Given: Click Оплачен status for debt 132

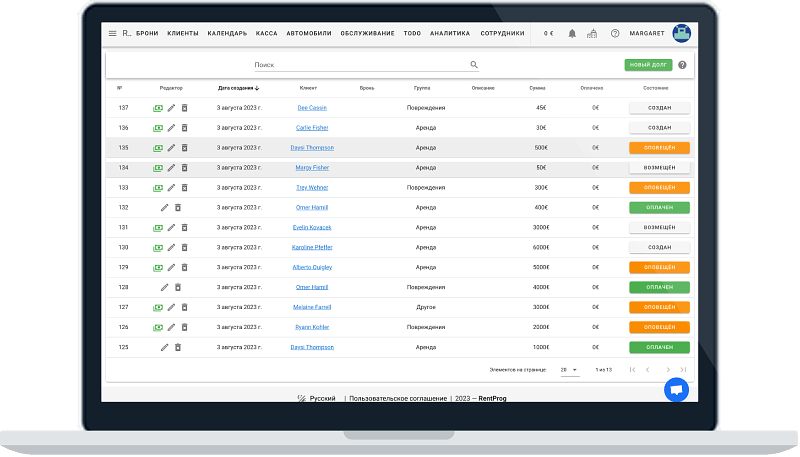Looking at the screenshot, I should (659, 208).
